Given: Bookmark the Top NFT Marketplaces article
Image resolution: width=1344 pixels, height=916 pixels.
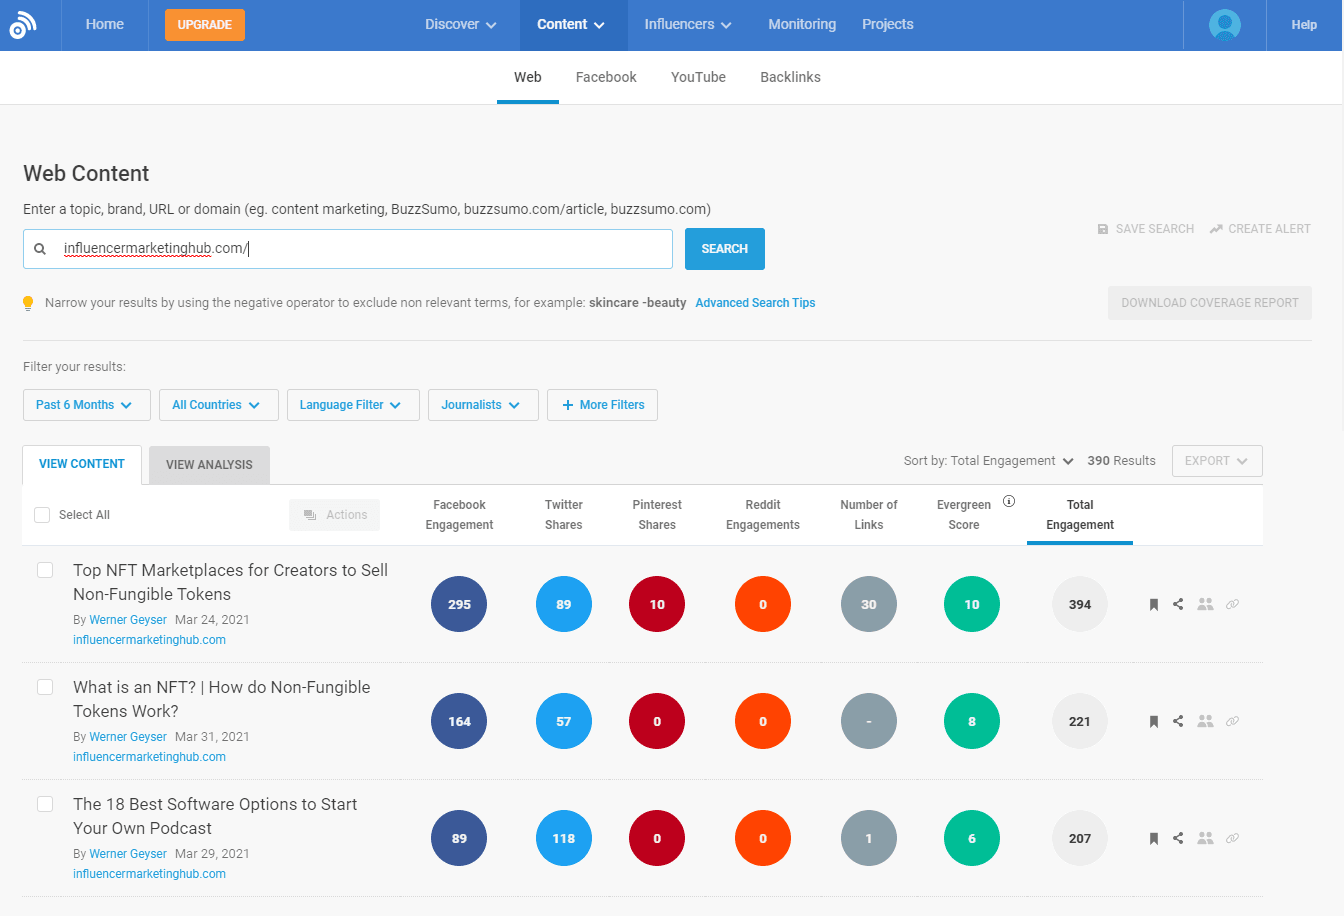Looking at the screenshot, I should tap(1153, 604).
